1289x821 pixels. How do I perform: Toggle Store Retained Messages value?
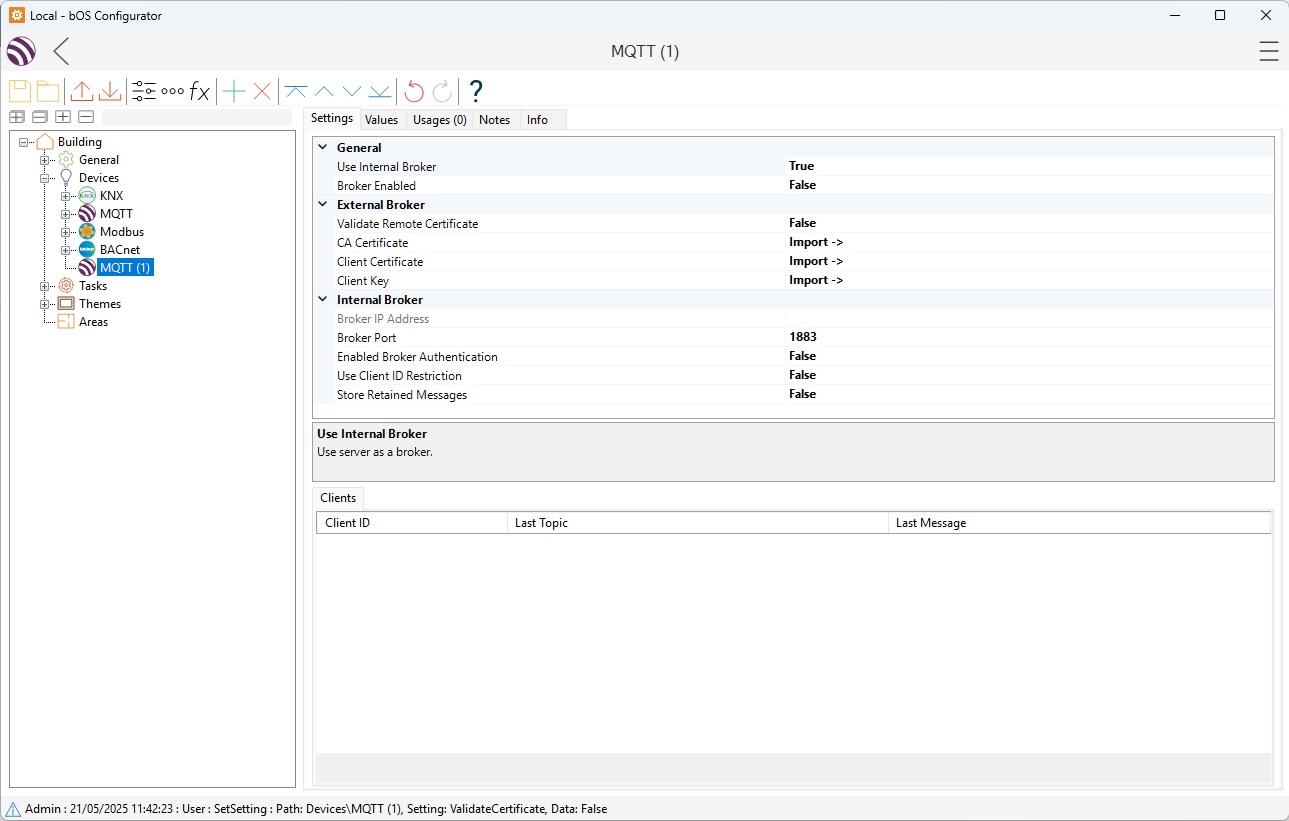pos(802,394)
